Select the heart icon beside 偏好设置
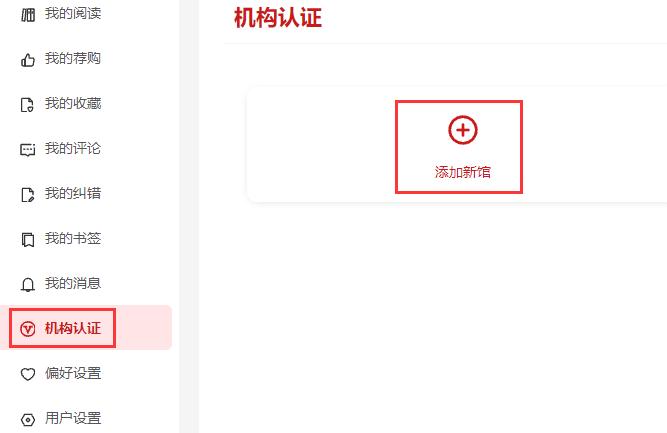667x433 pixels. (28, 374)
